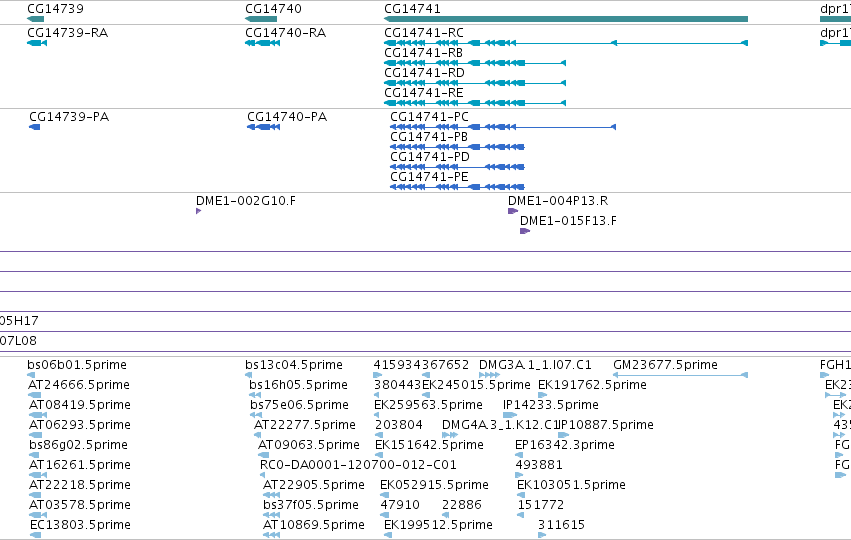This screenshot has width=851, height=540.
Task: Click EST AT24666.5prime
Action: [79, 385]
